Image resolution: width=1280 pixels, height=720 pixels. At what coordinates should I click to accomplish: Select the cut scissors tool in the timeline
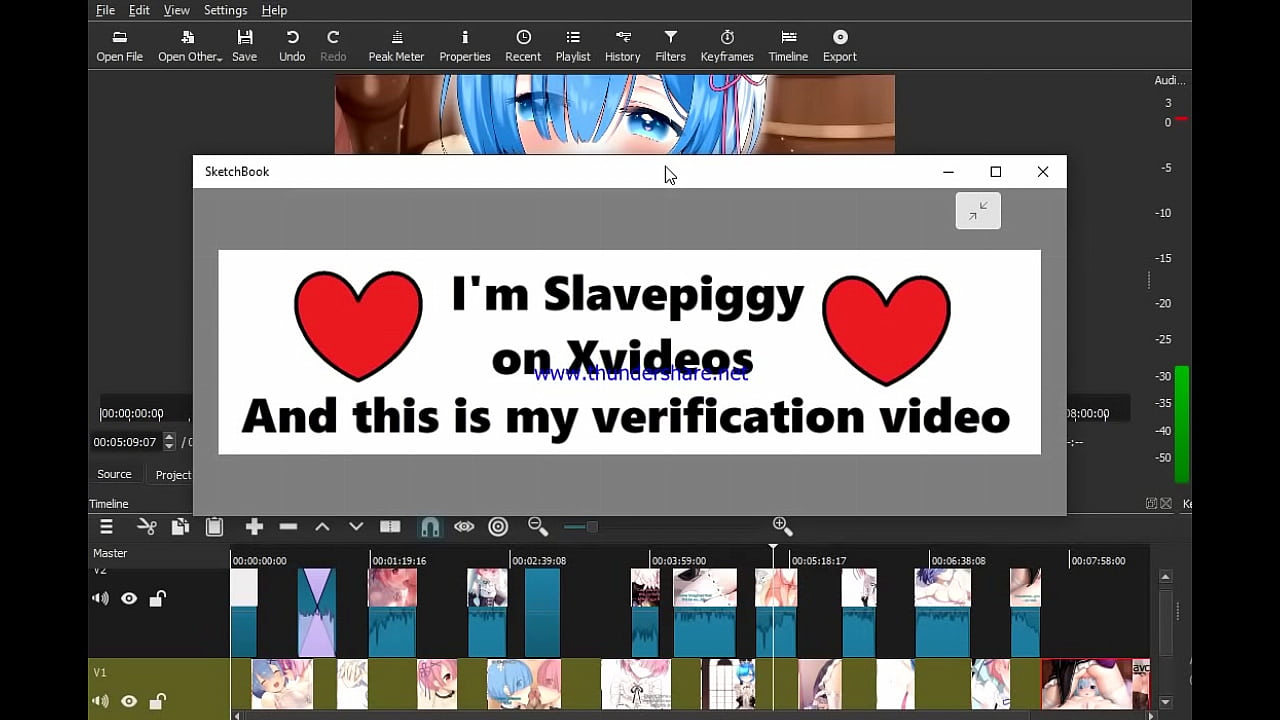click(x=146, y=526)
